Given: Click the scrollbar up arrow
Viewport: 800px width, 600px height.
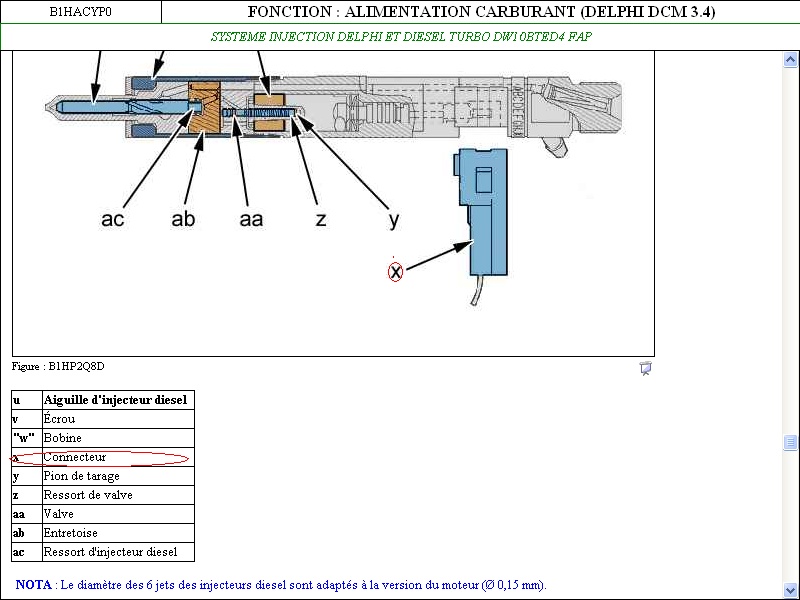Looking at the screenshot, I should click(x=790, y=60).
